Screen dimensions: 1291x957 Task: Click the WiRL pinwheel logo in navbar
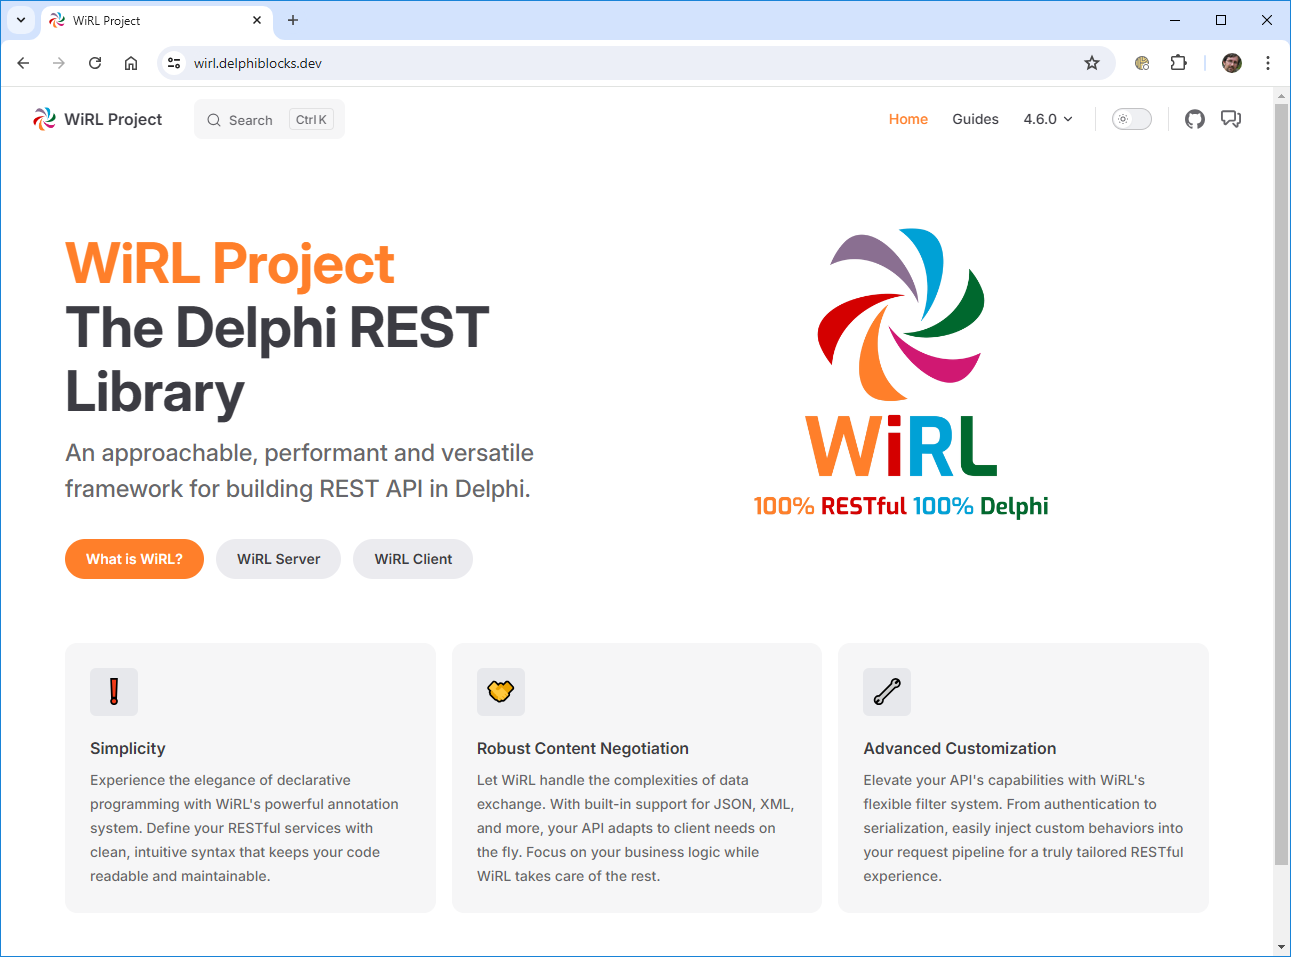(44, 119)
